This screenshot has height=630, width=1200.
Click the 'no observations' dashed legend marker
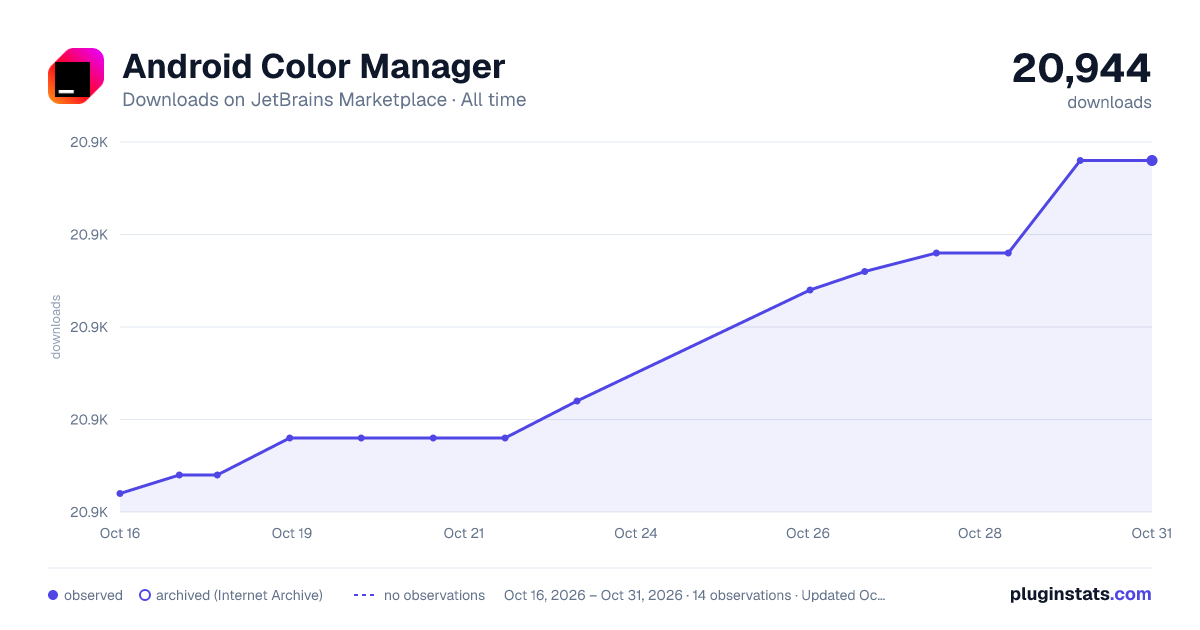click(364, 595)
